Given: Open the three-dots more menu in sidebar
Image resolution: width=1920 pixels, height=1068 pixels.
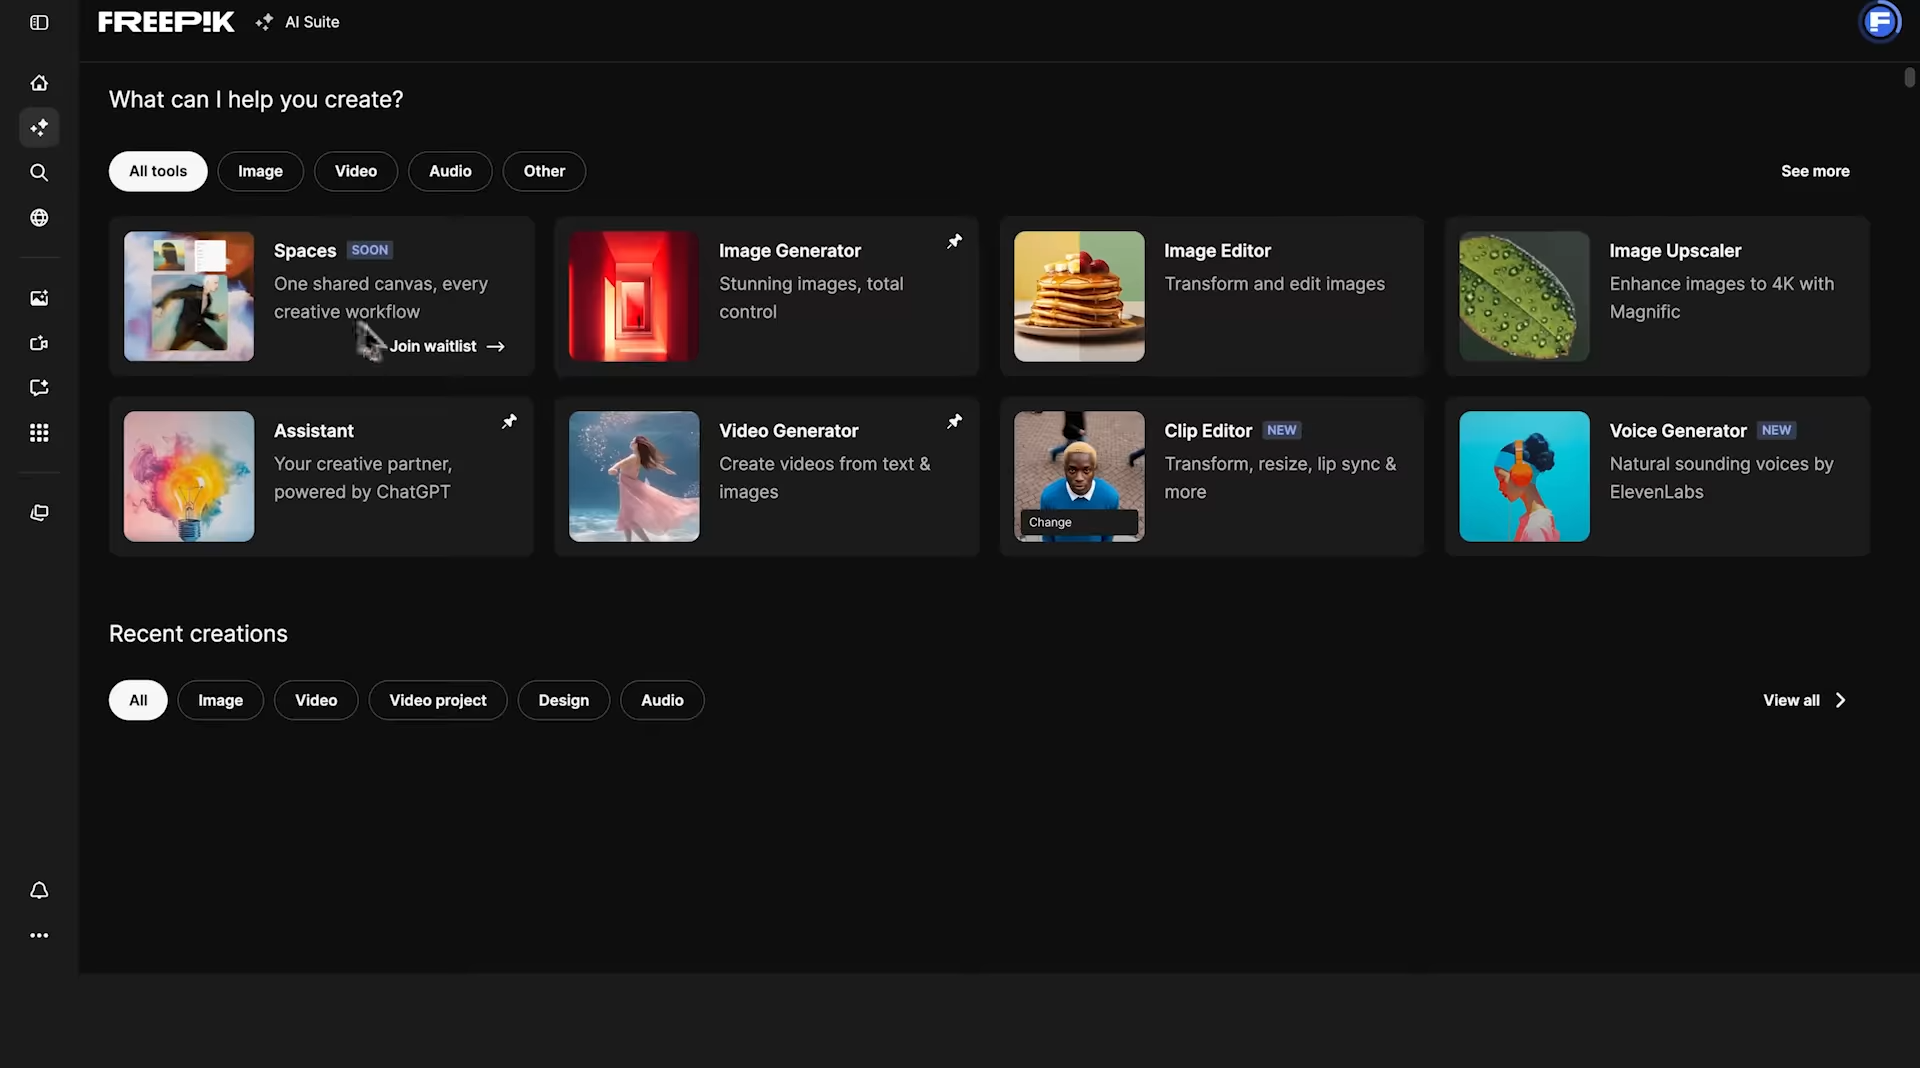Looking at the screenshot, I should [x=39, y=935].
